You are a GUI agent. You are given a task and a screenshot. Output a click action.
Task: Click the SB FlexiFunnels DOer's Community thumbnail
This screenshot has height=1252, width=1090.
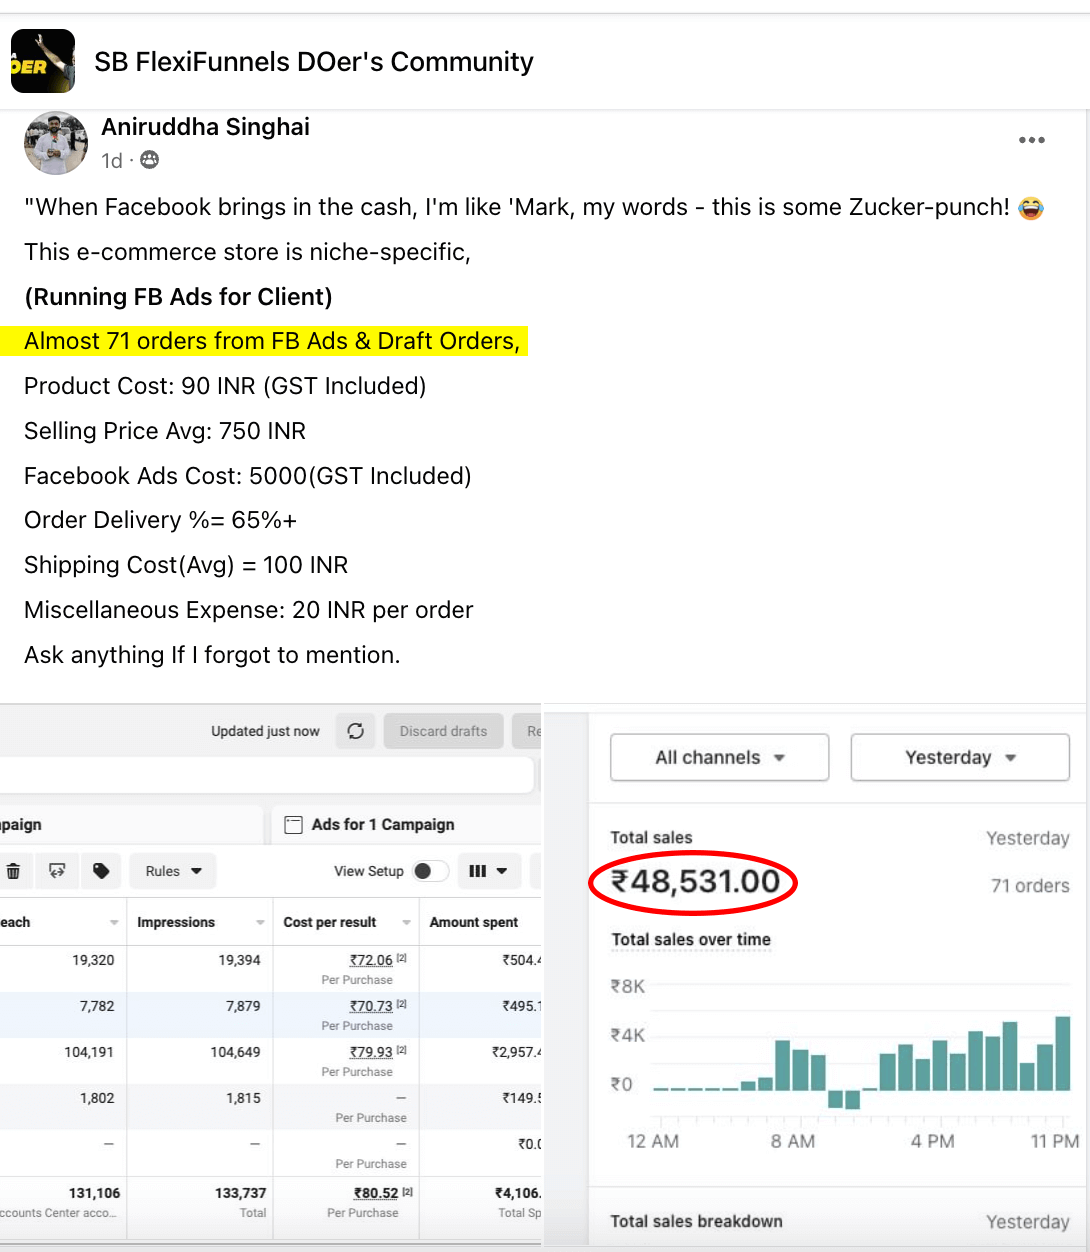pos(43,61)
